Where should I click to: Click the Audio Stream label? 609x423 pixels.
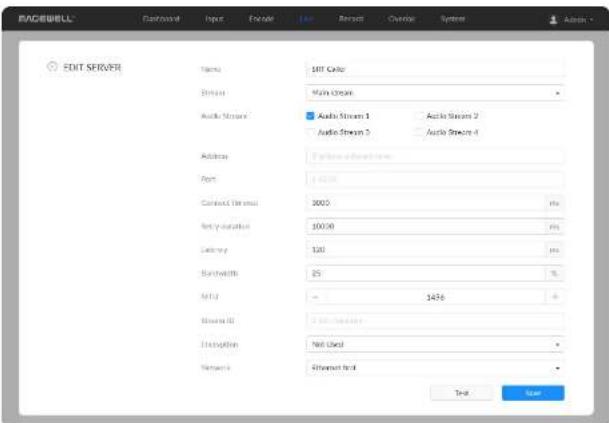point(224,116)
